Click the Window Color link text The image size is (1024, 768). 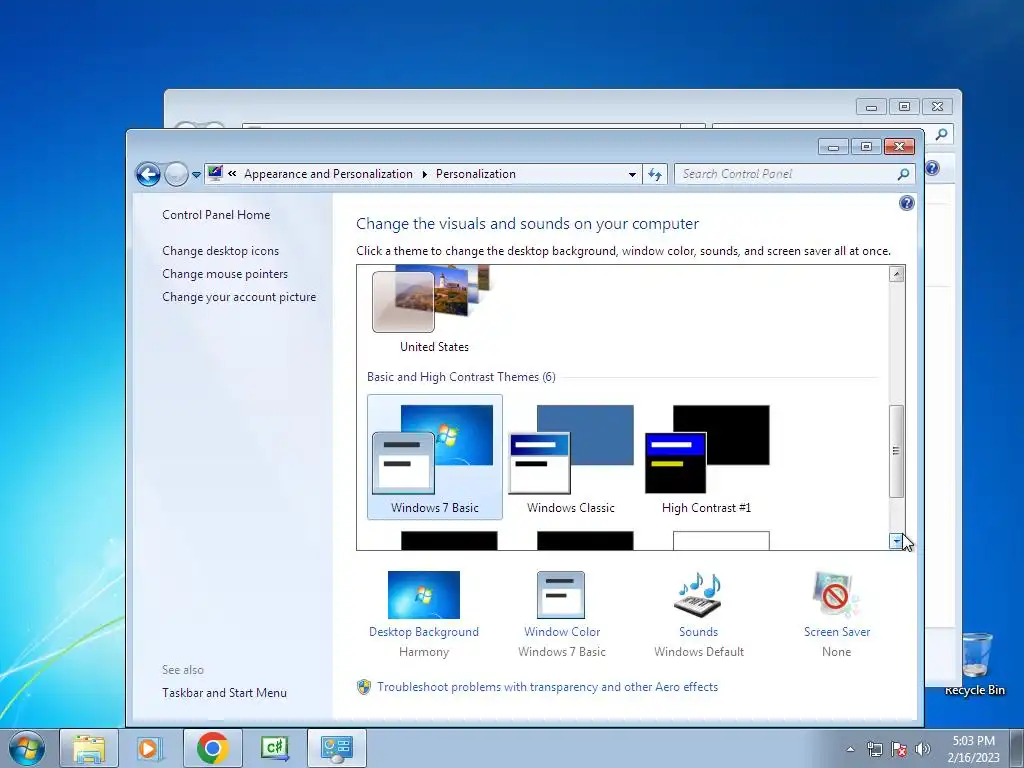pyautogui.click(x=562, y=632)
